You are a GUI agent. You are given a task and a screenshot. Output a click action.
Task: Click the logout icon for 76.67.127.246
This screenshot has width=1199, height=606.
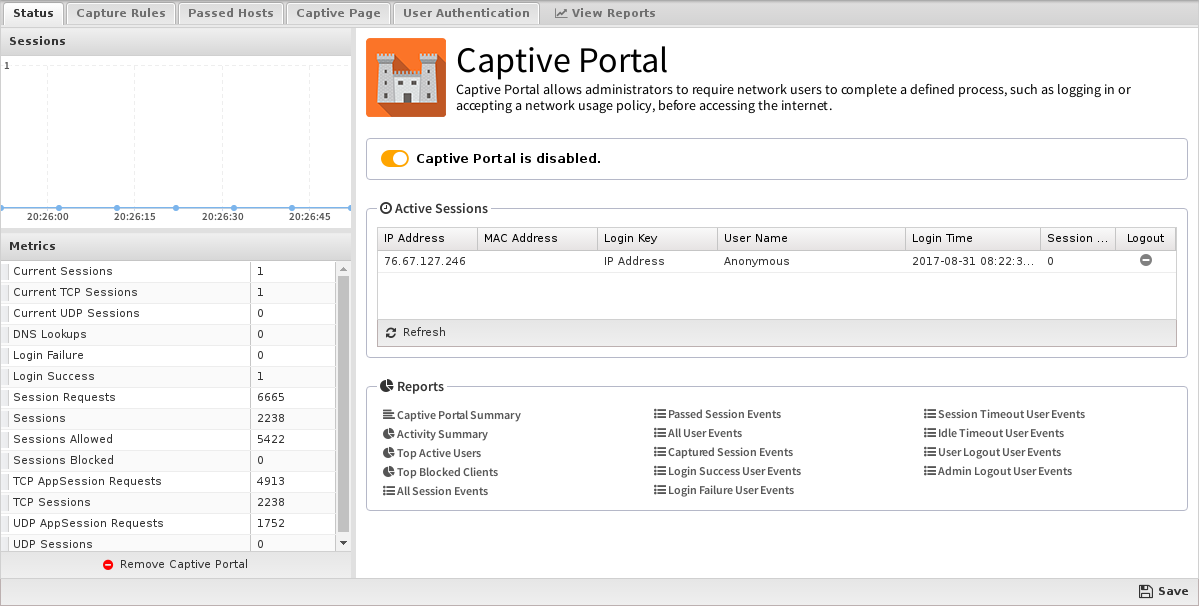pos(1146,261)
